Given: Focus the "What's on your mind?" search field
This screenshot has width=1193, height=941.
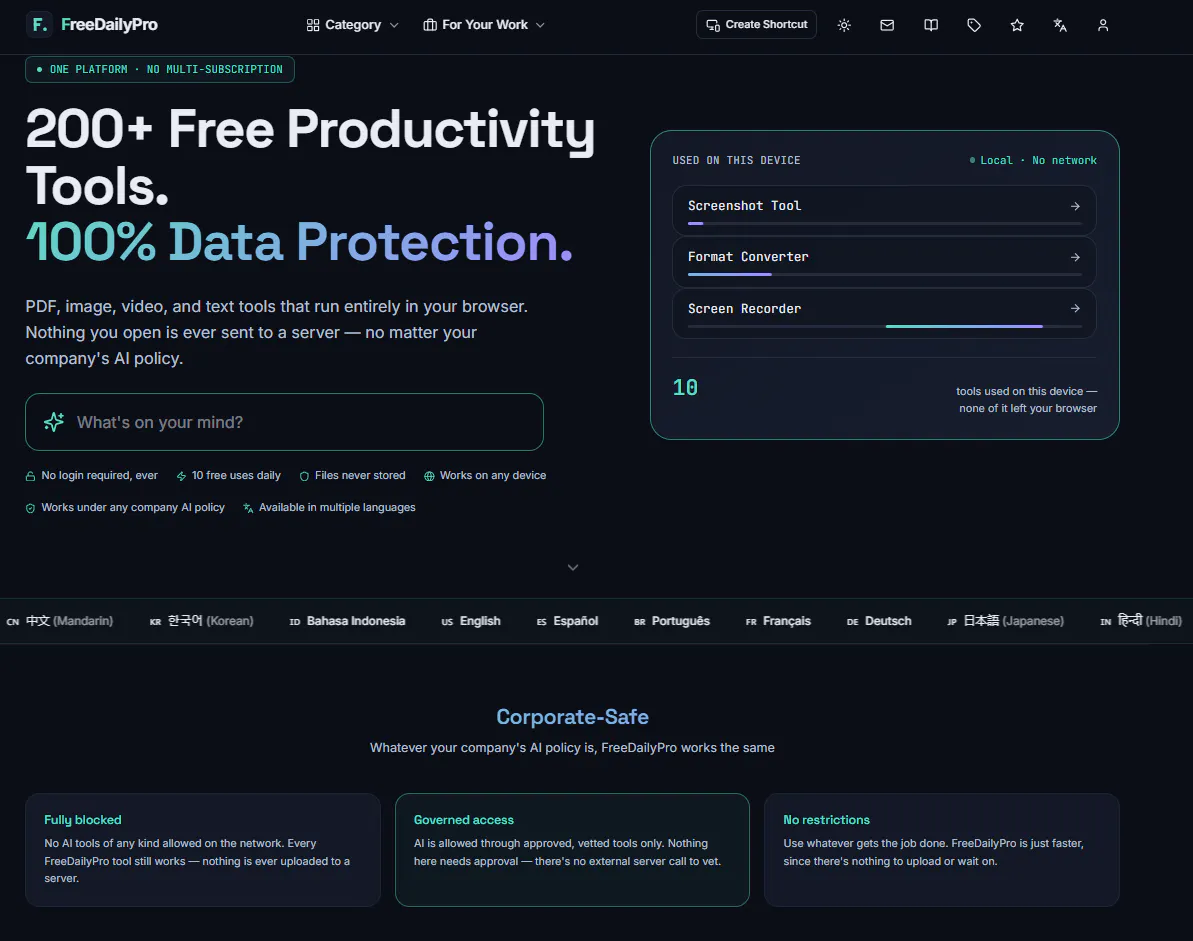Looking at the screenshot, I should (x=284, y=422).
